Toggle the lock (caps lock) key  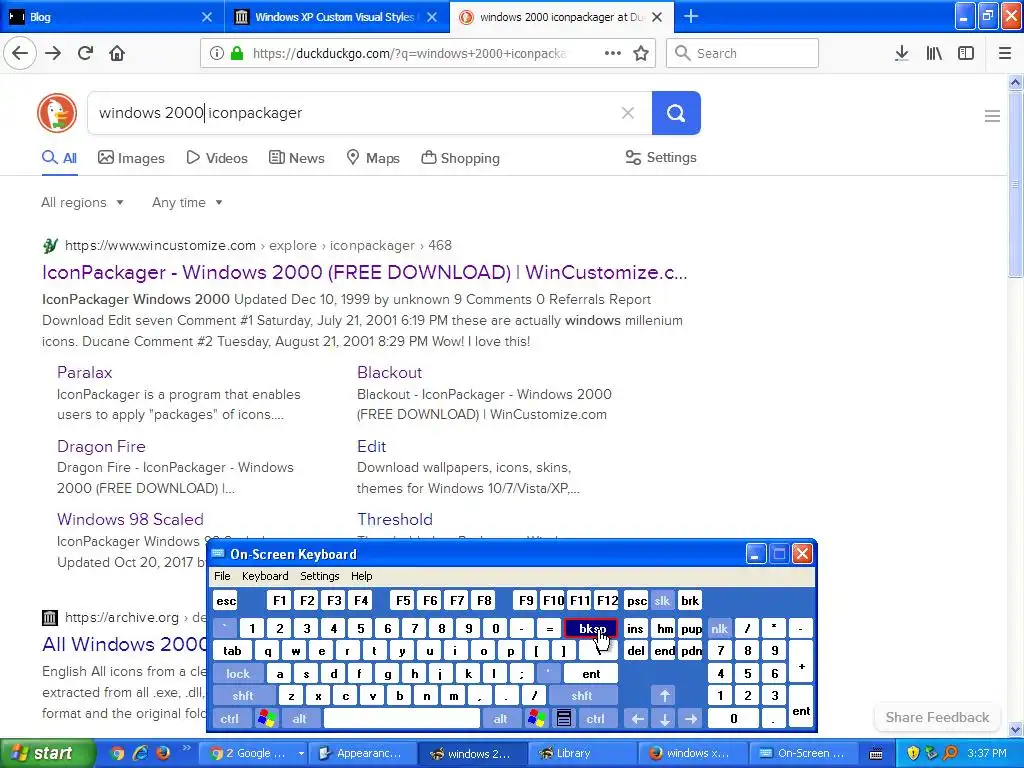pyautogui.click(x=238, y=673)
